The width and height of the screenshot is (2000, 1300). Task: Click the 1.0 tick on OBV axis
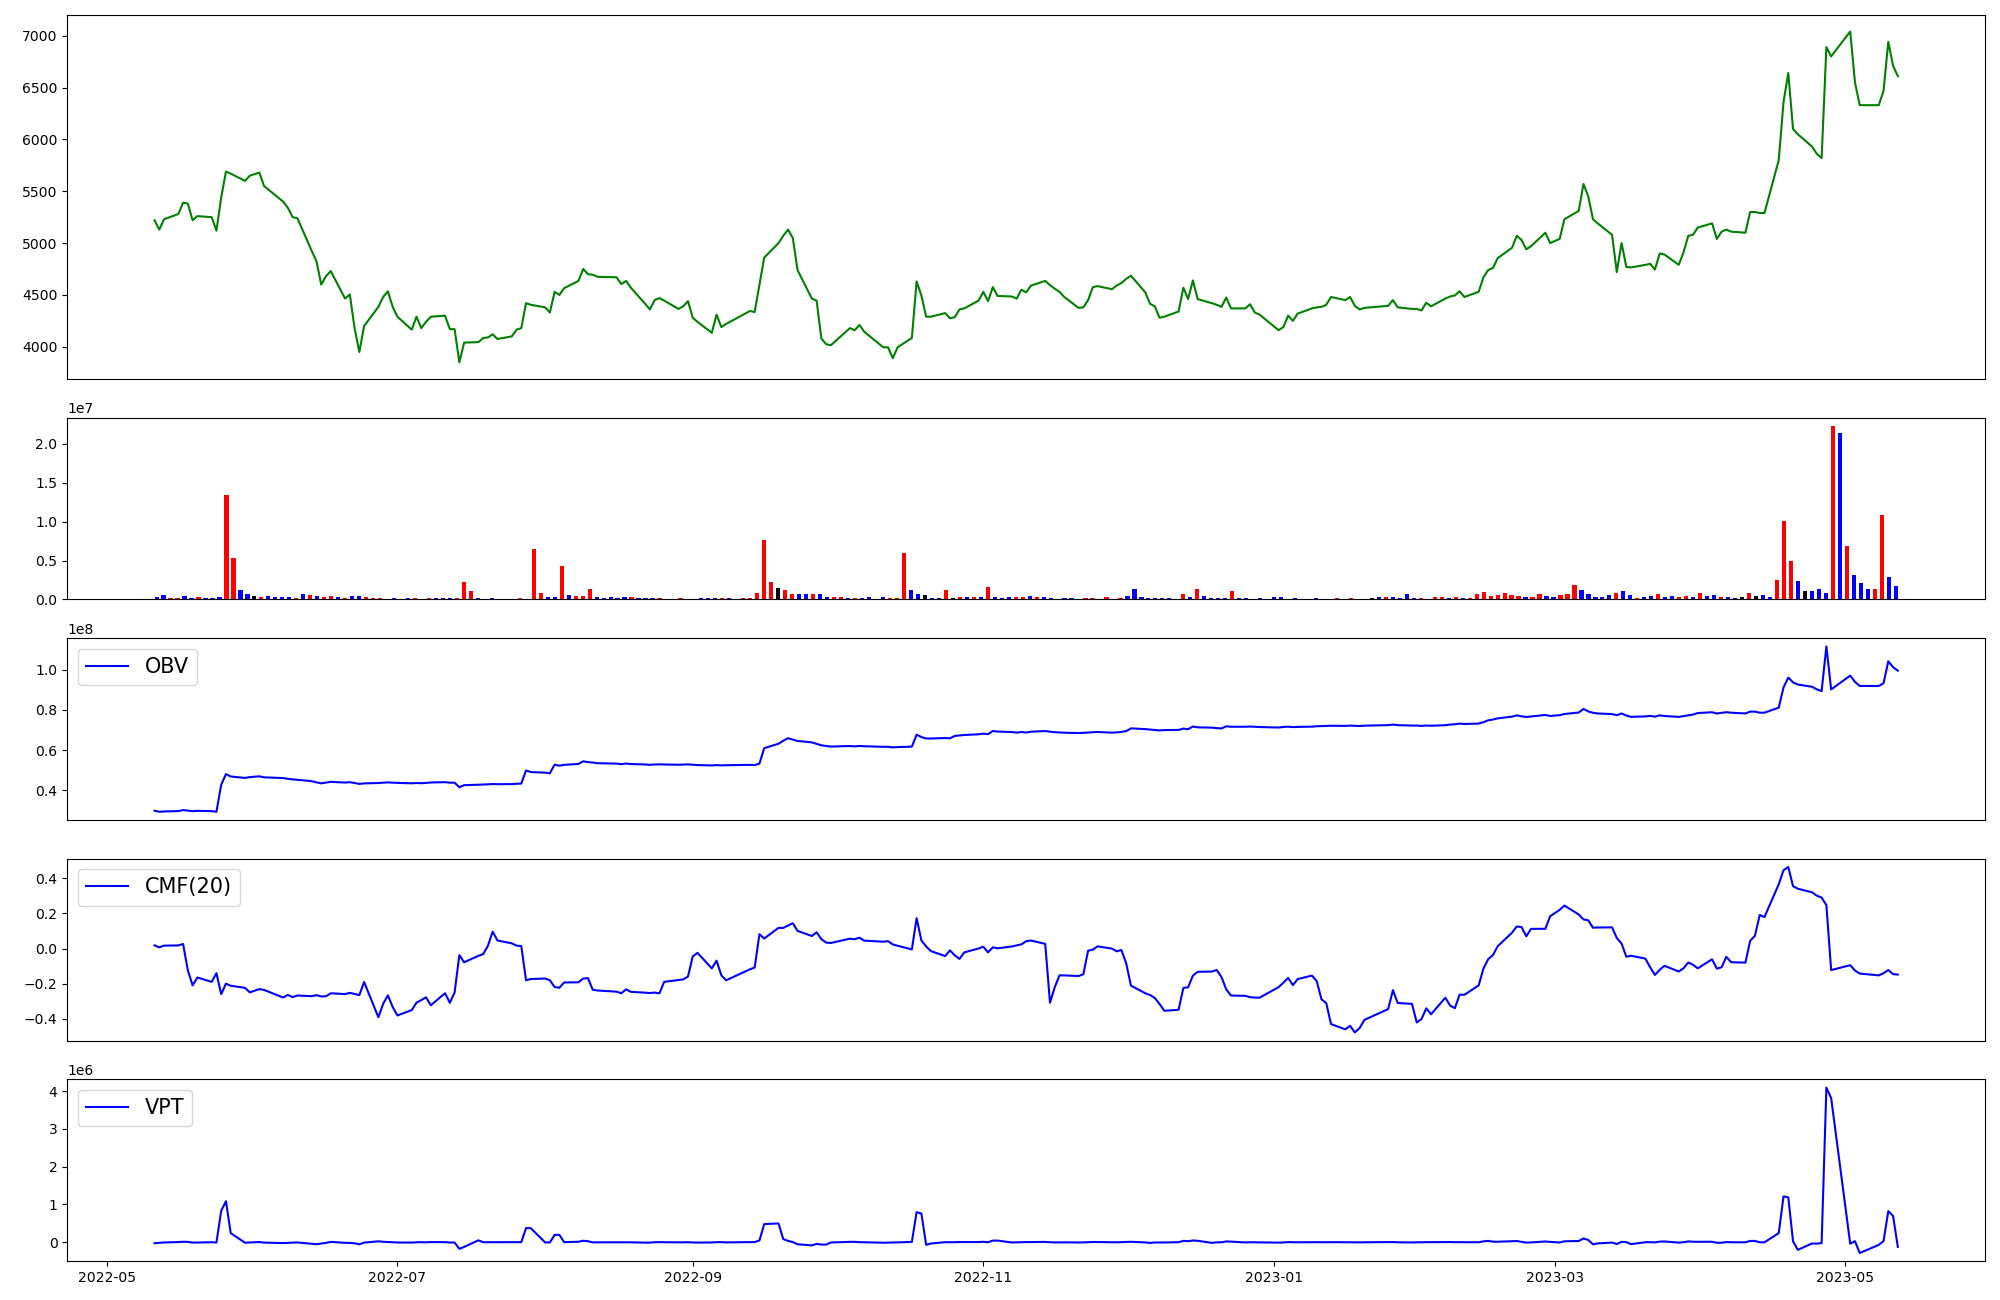tap(47, 670)
